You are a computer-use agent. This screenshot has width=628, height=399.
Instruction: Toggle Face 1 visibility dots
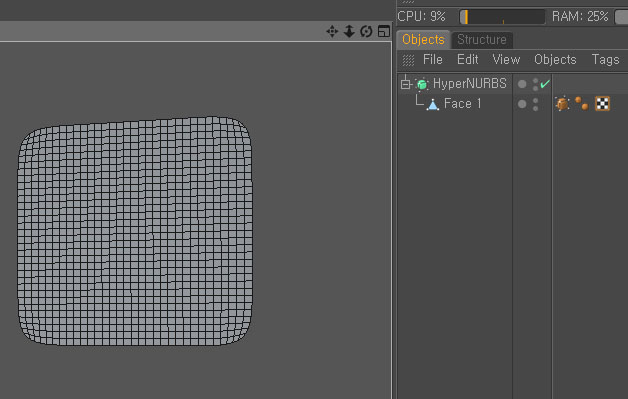535,104
